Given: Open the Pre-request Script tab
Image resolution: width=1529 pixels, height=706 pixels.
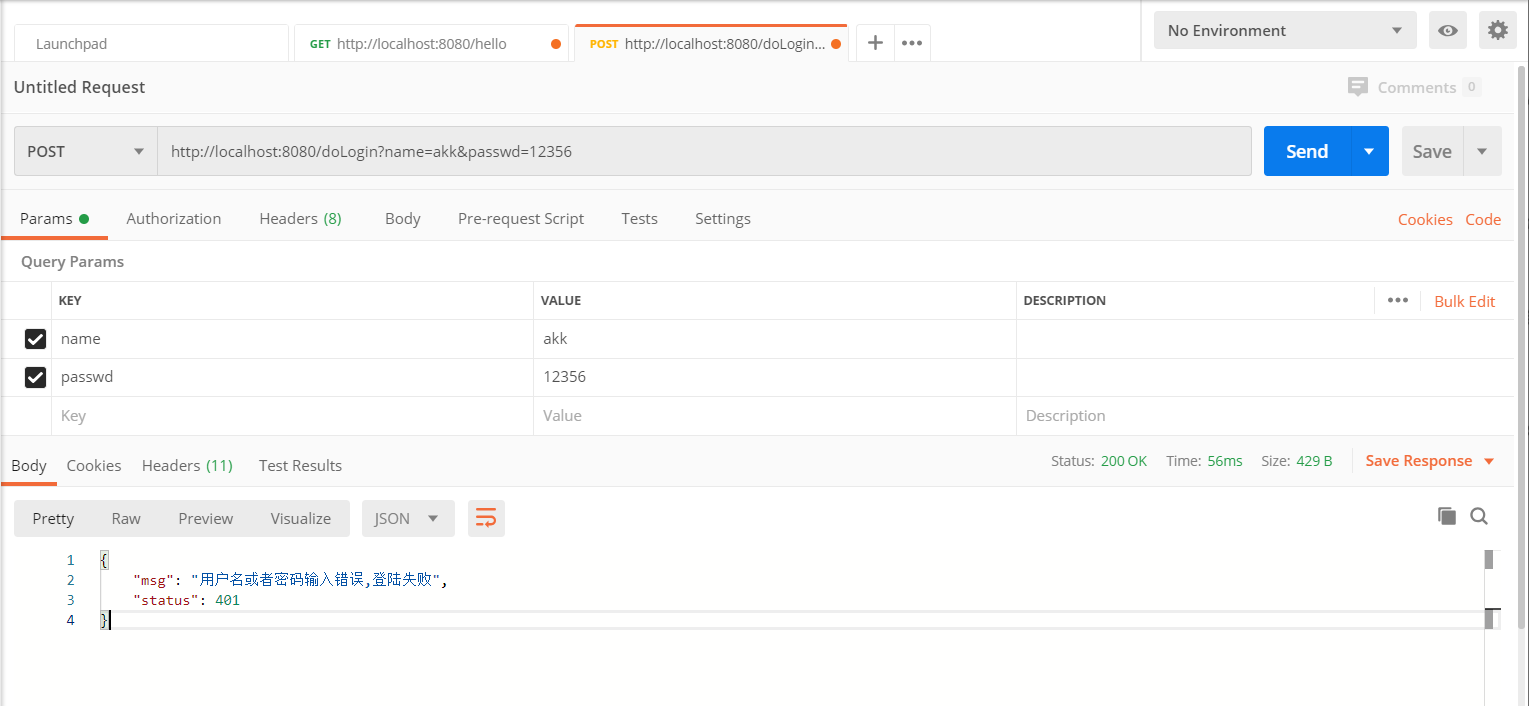Looking at the screenshot, I should pos(521,218).
